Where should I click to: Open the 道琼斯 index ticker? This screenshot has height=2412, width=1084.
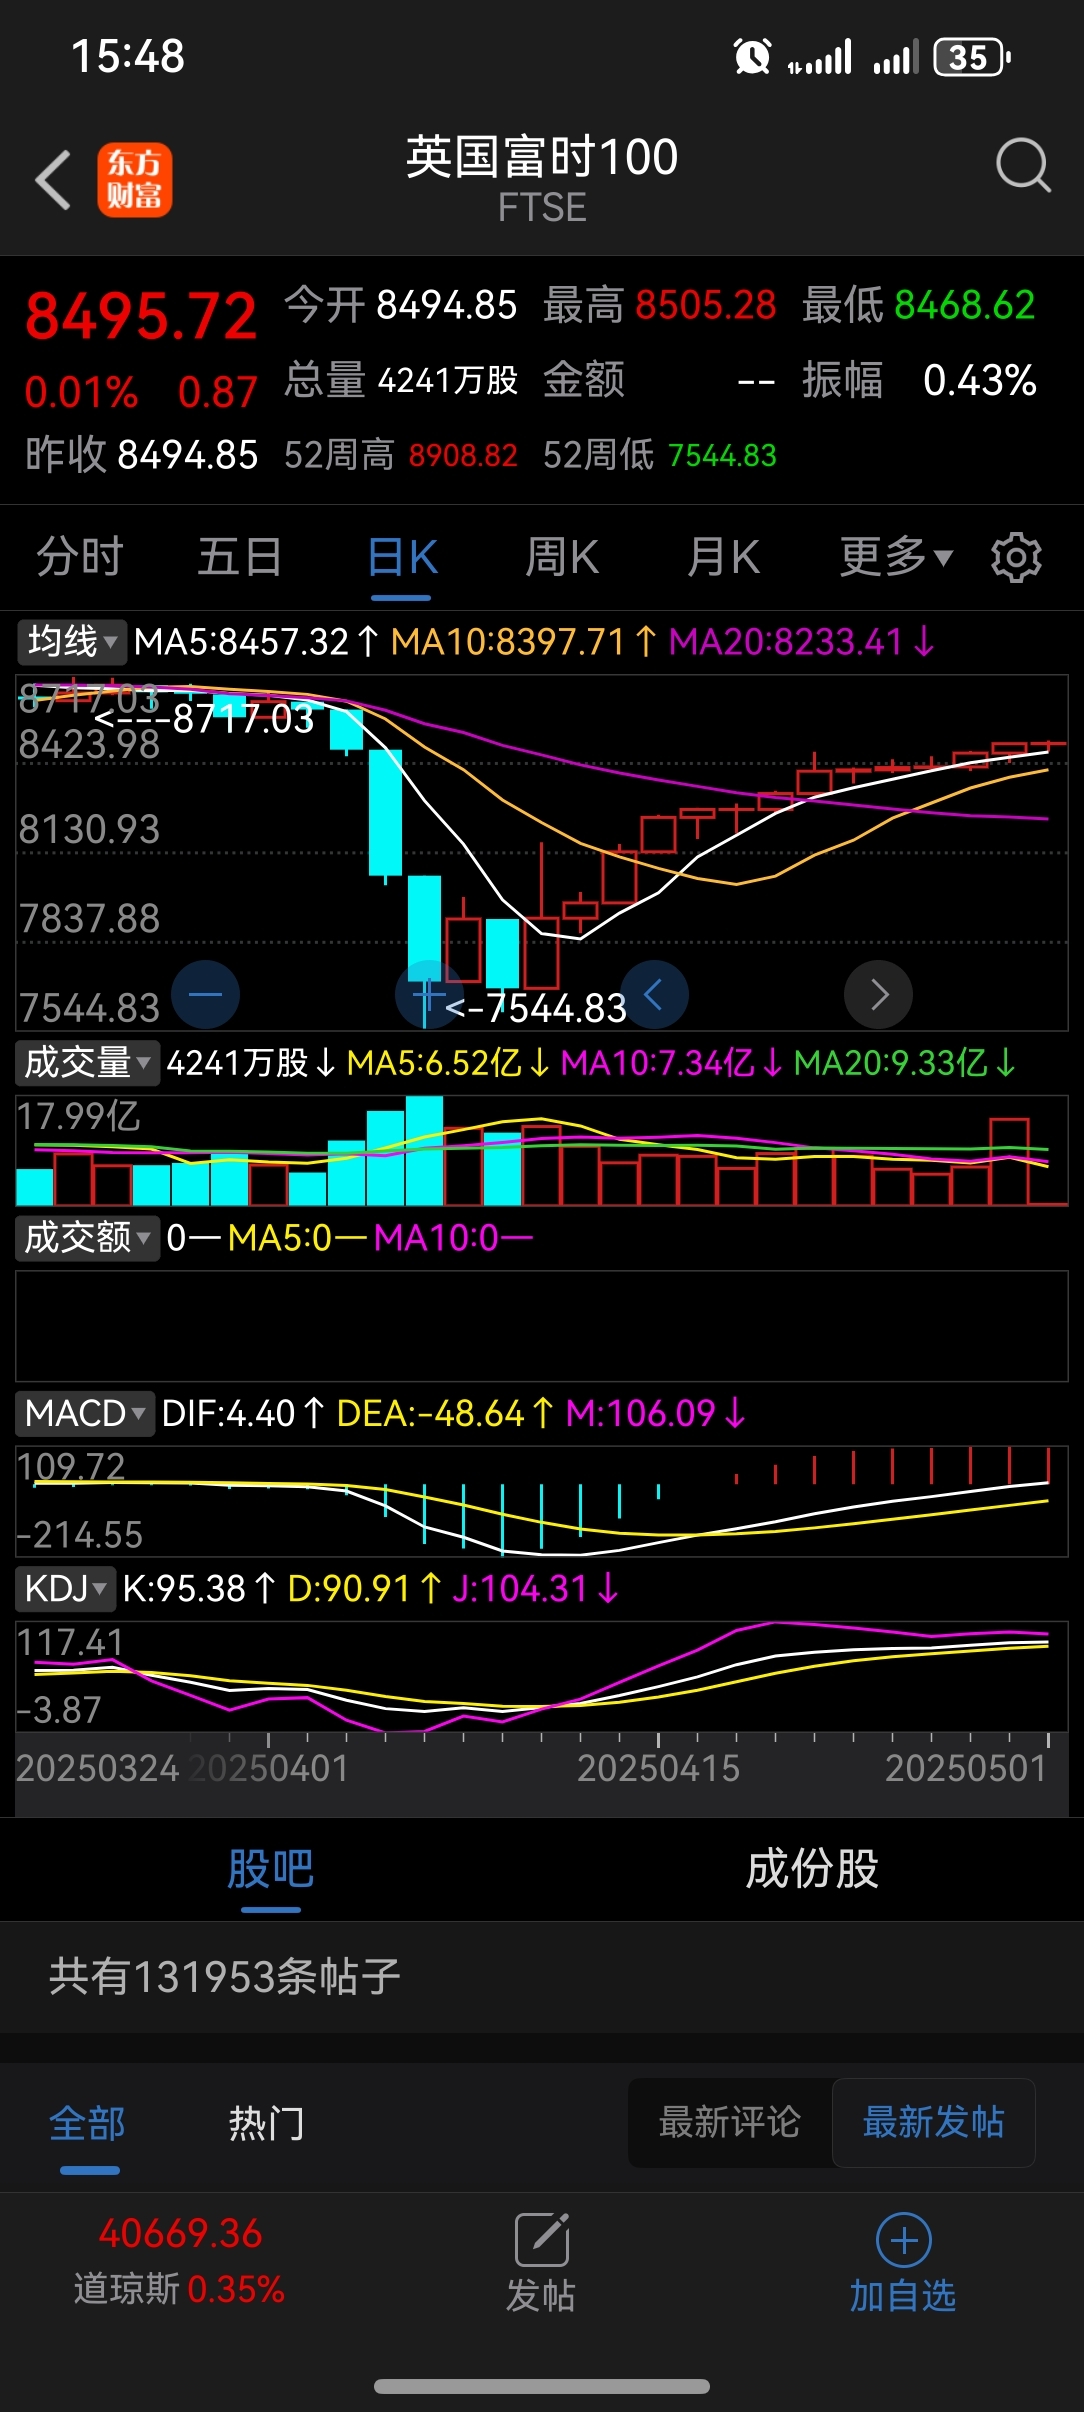[180, 2260]
